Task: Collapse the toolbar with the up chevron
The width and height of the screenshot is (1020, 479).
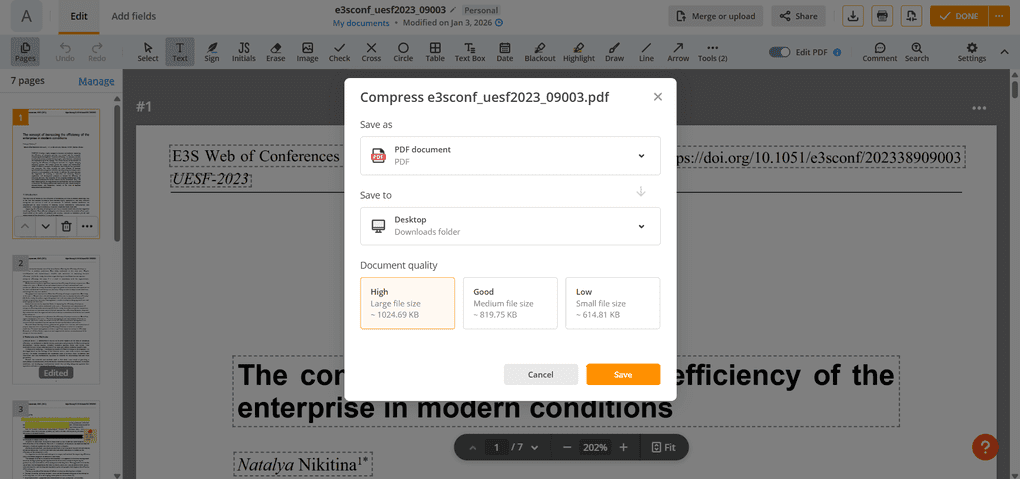Action: coord(1004,52)
